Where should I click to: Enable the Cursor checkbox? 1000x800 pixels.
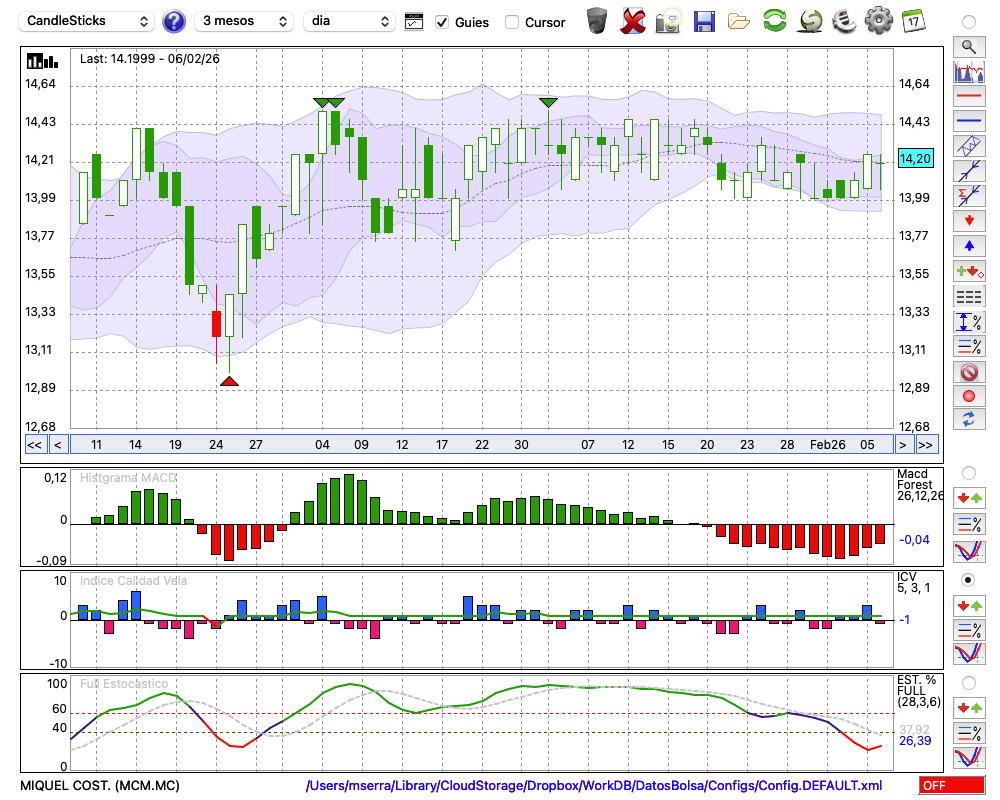click(511, 22)
